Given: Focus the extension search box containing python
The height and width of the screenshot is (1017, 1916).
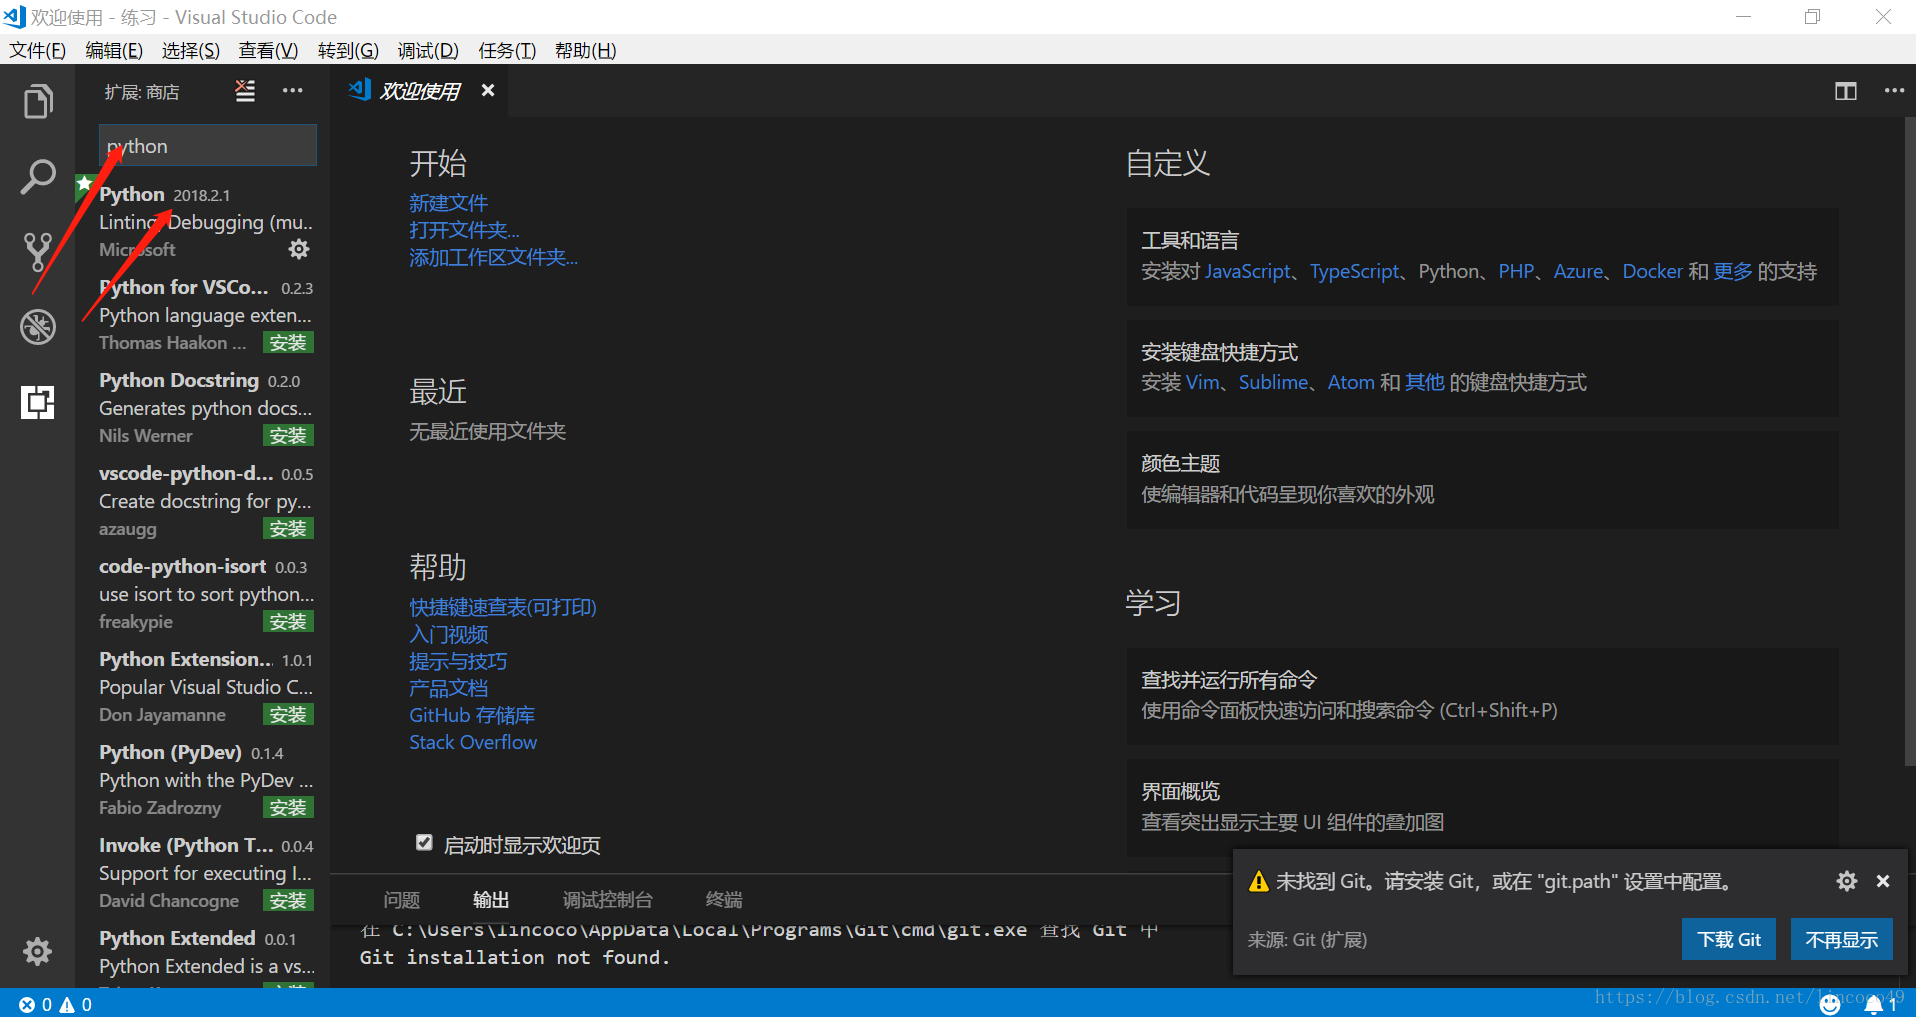Looking at the screenshot, I should point(208,146).
